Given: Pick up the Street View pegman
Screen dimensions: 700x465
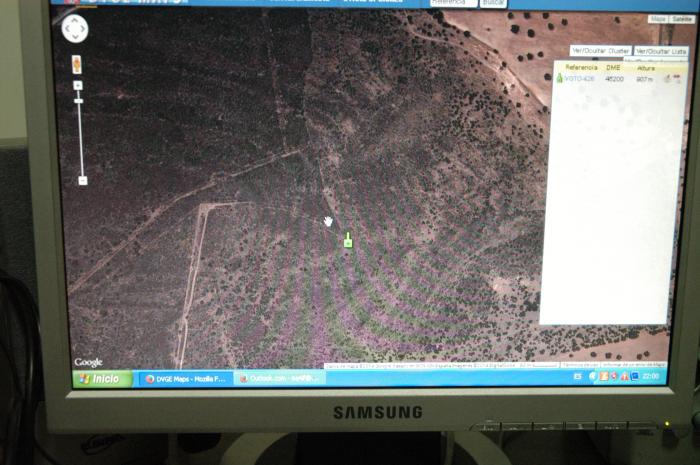Looking at the screenshot, I should click(x=77, y=65).
